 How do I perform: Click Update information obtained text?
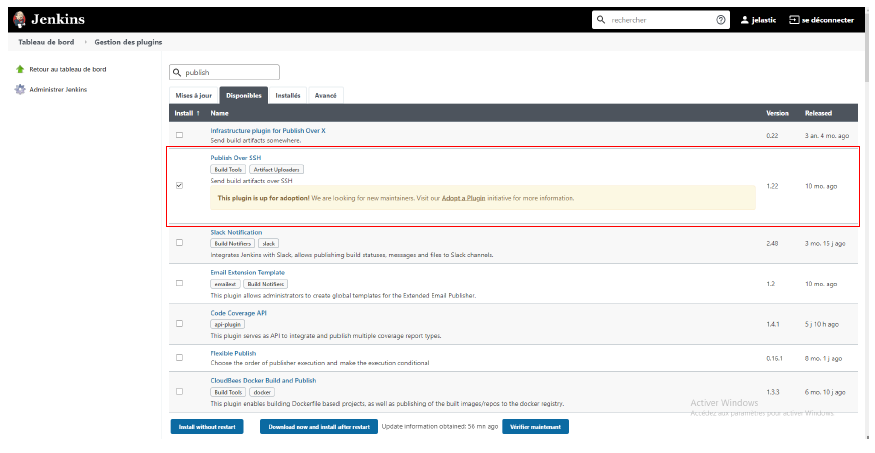(440, 427)
